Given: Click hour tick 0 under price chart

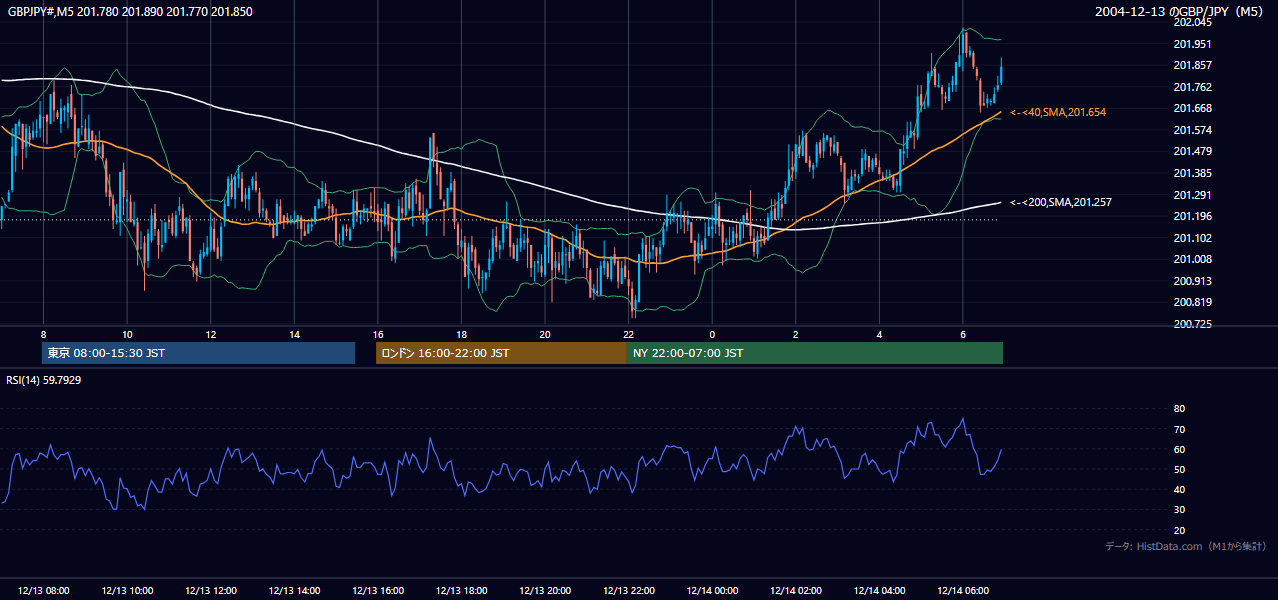Looking at the screenshot, I should 712,334.
